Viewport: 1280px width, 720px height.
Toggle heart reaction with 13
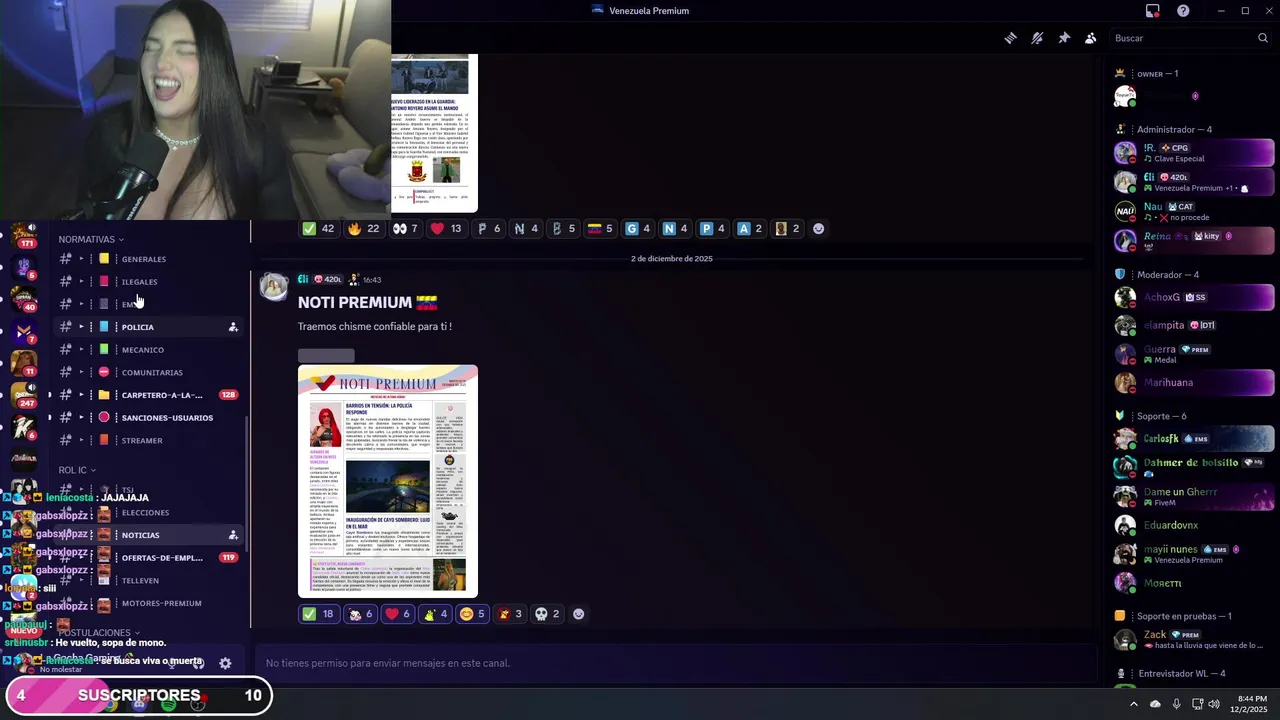[447, 229]
